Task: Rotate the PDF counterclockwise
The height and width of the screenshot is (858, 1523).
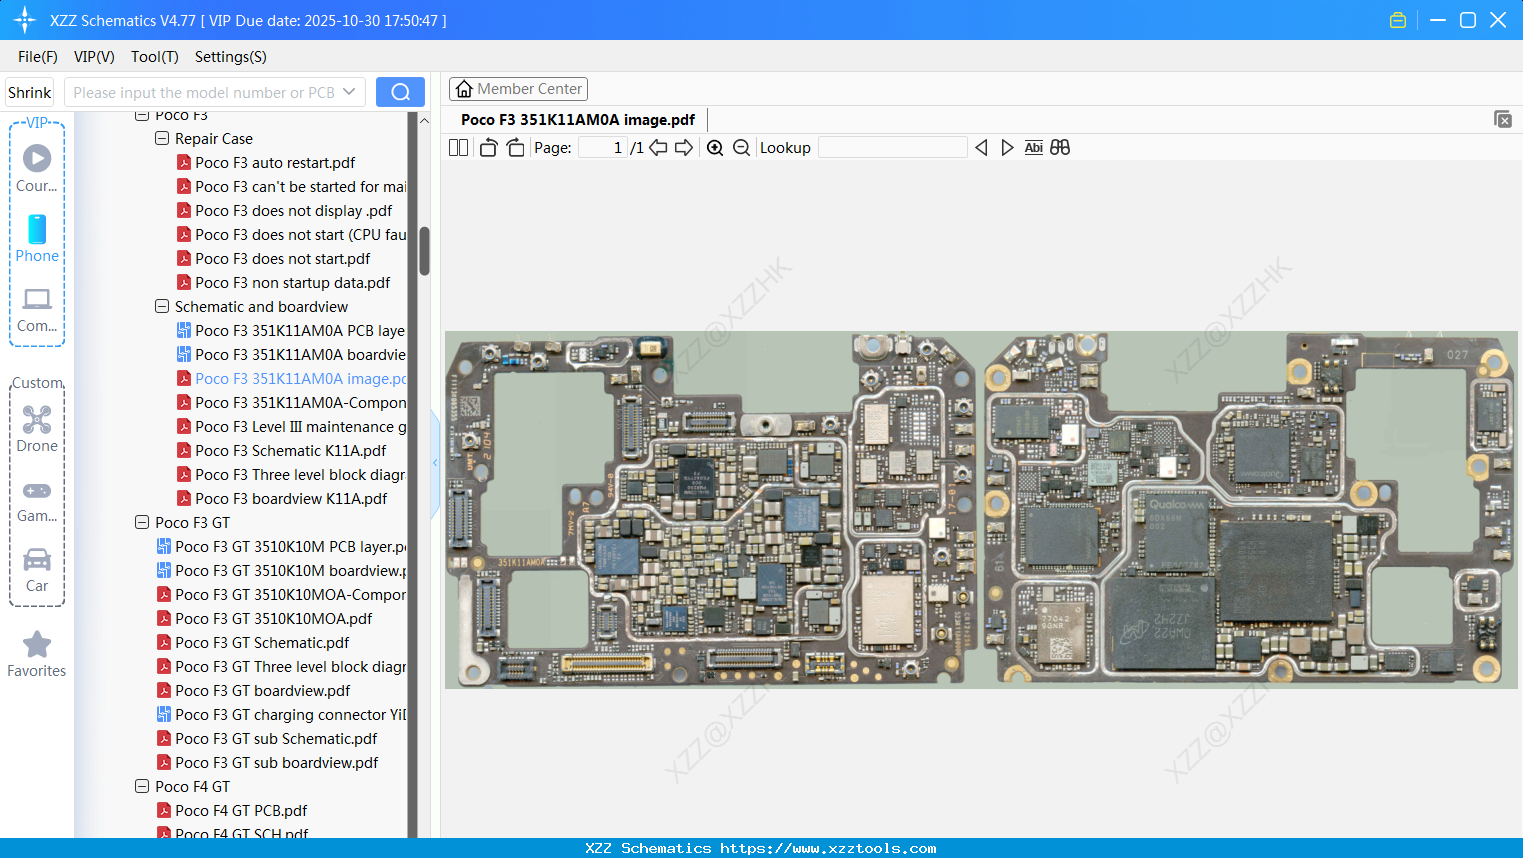Action: pyautogui.click(x=487, y=147)
